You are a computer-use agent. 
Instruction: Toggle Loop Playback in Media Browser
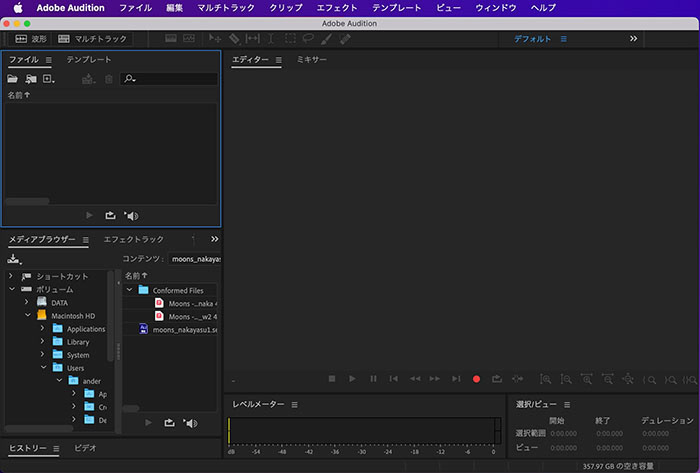(x=169, y=423)
